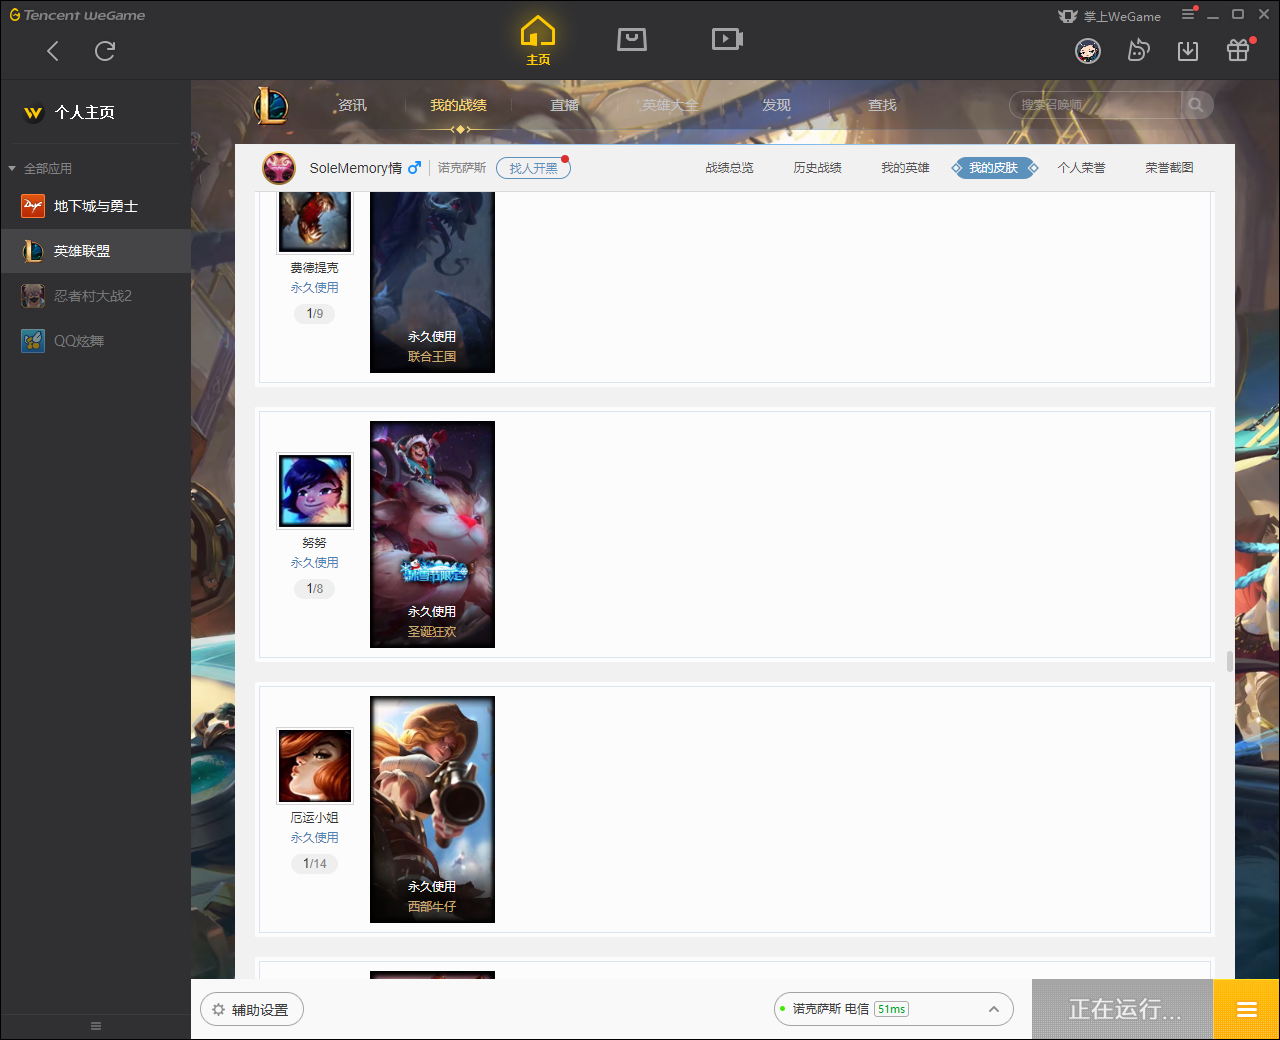Click 费德提克 champion portrait
The image size is (1280, 1040).
tap(315, 221)
